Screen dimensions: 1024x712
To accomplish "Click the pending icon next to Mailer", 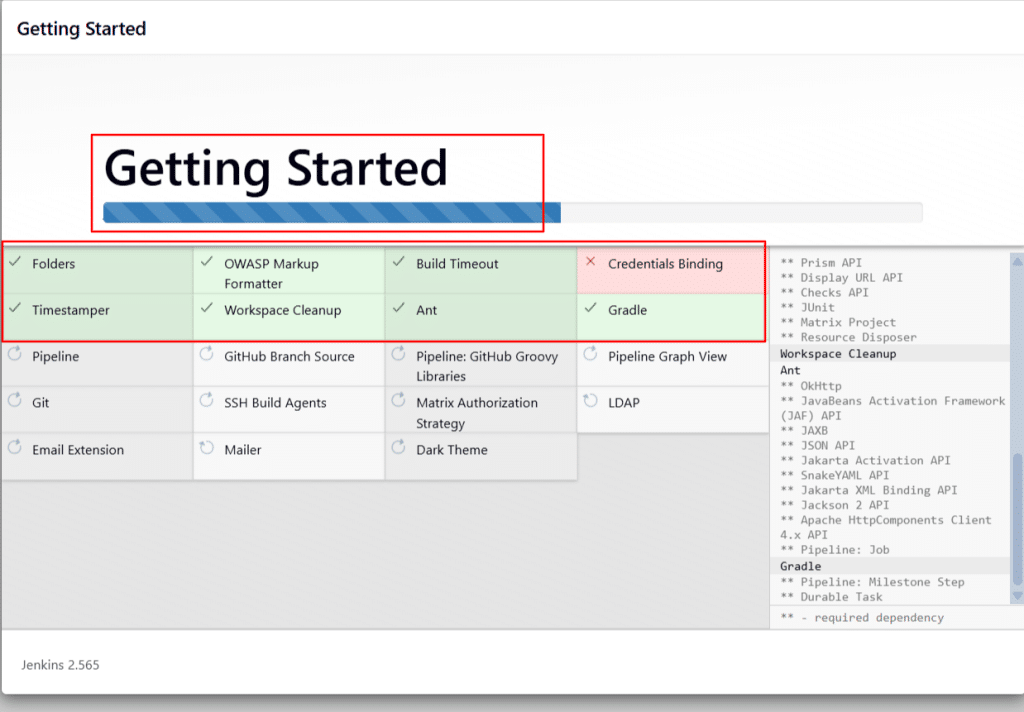I will coord(207,447).
